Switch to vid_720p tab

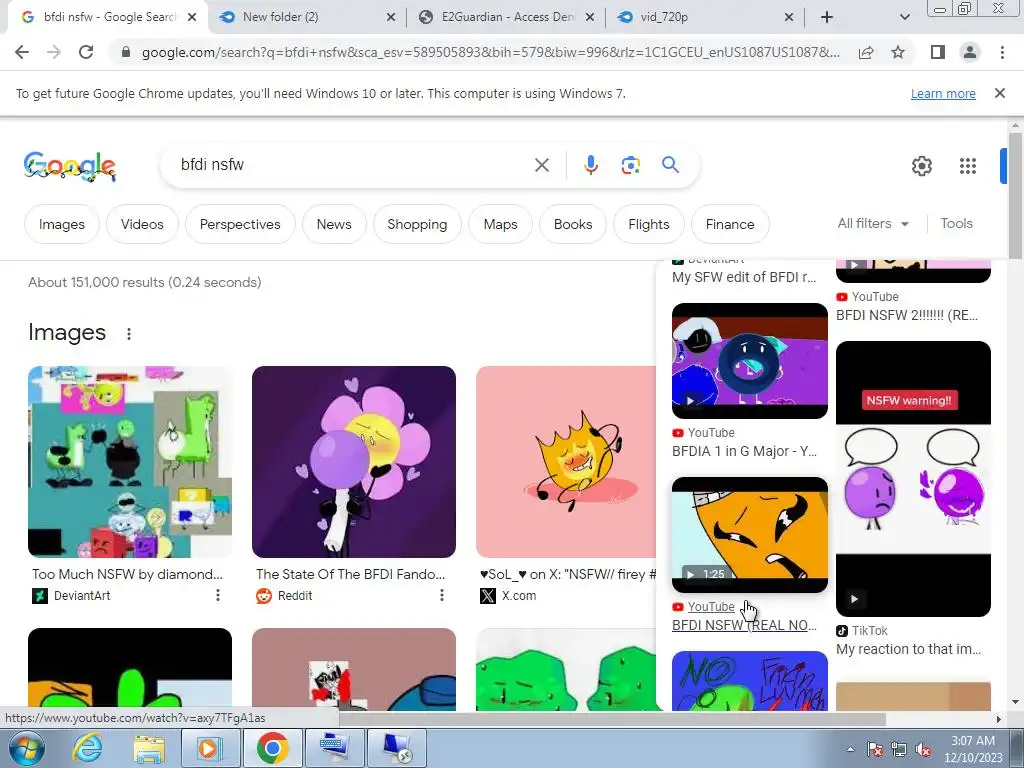click(705, 17)
